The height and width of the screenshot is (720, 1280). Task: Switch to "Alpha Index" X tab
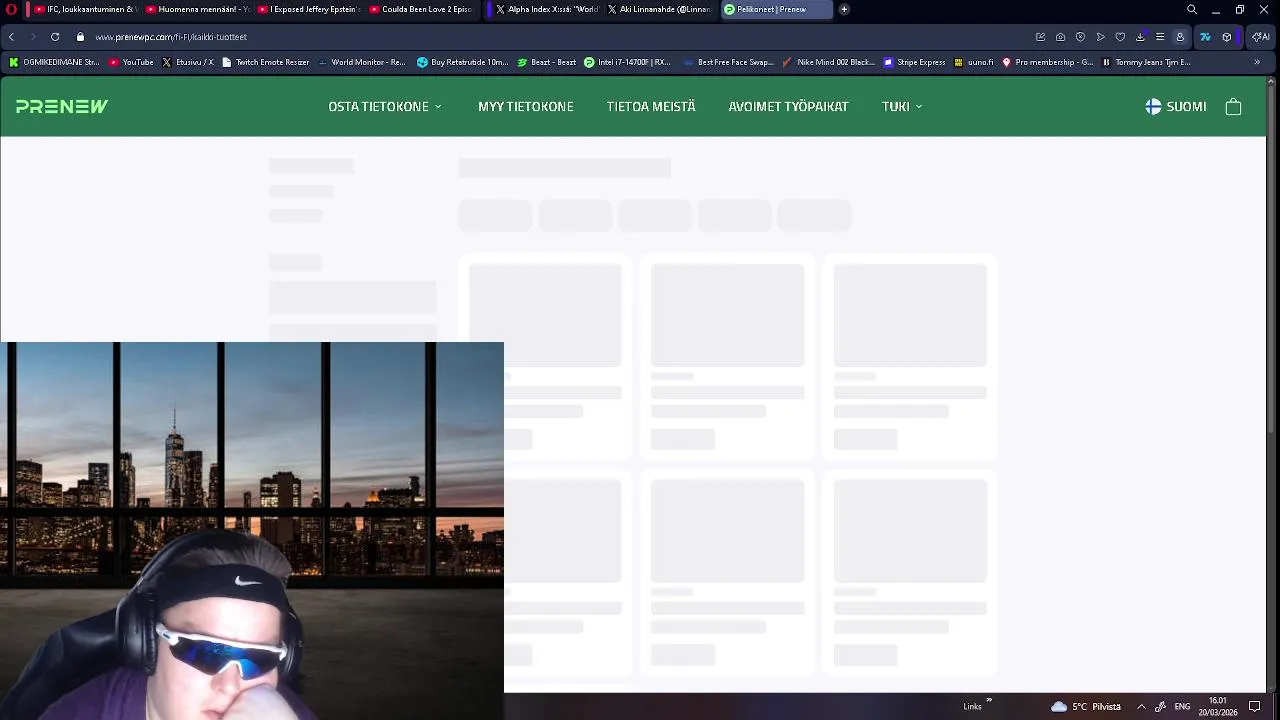[x=547, y=9]
